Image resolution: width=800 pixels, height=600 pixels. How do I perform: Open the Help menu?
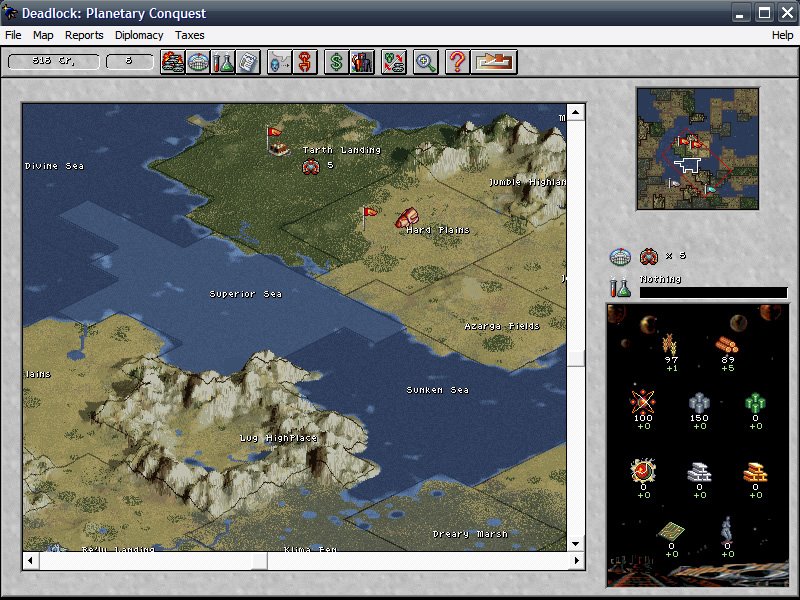coord(782,35)
